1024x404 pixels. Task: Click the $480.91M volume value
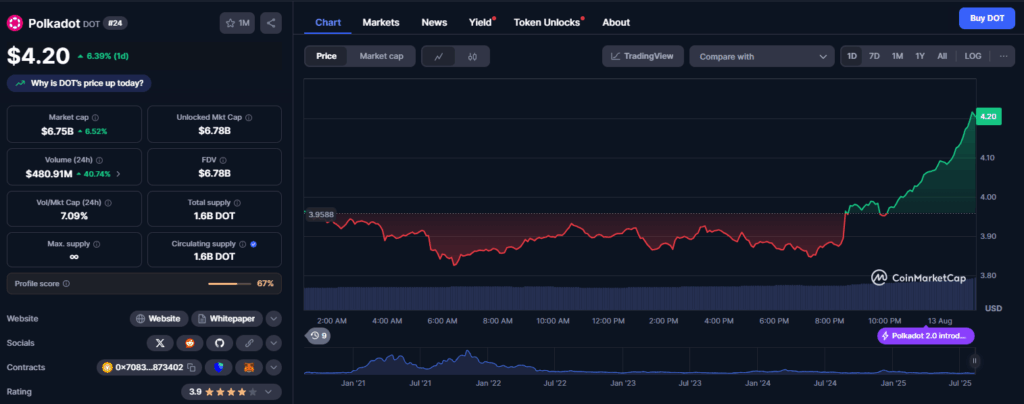click(x=49, y=174)
